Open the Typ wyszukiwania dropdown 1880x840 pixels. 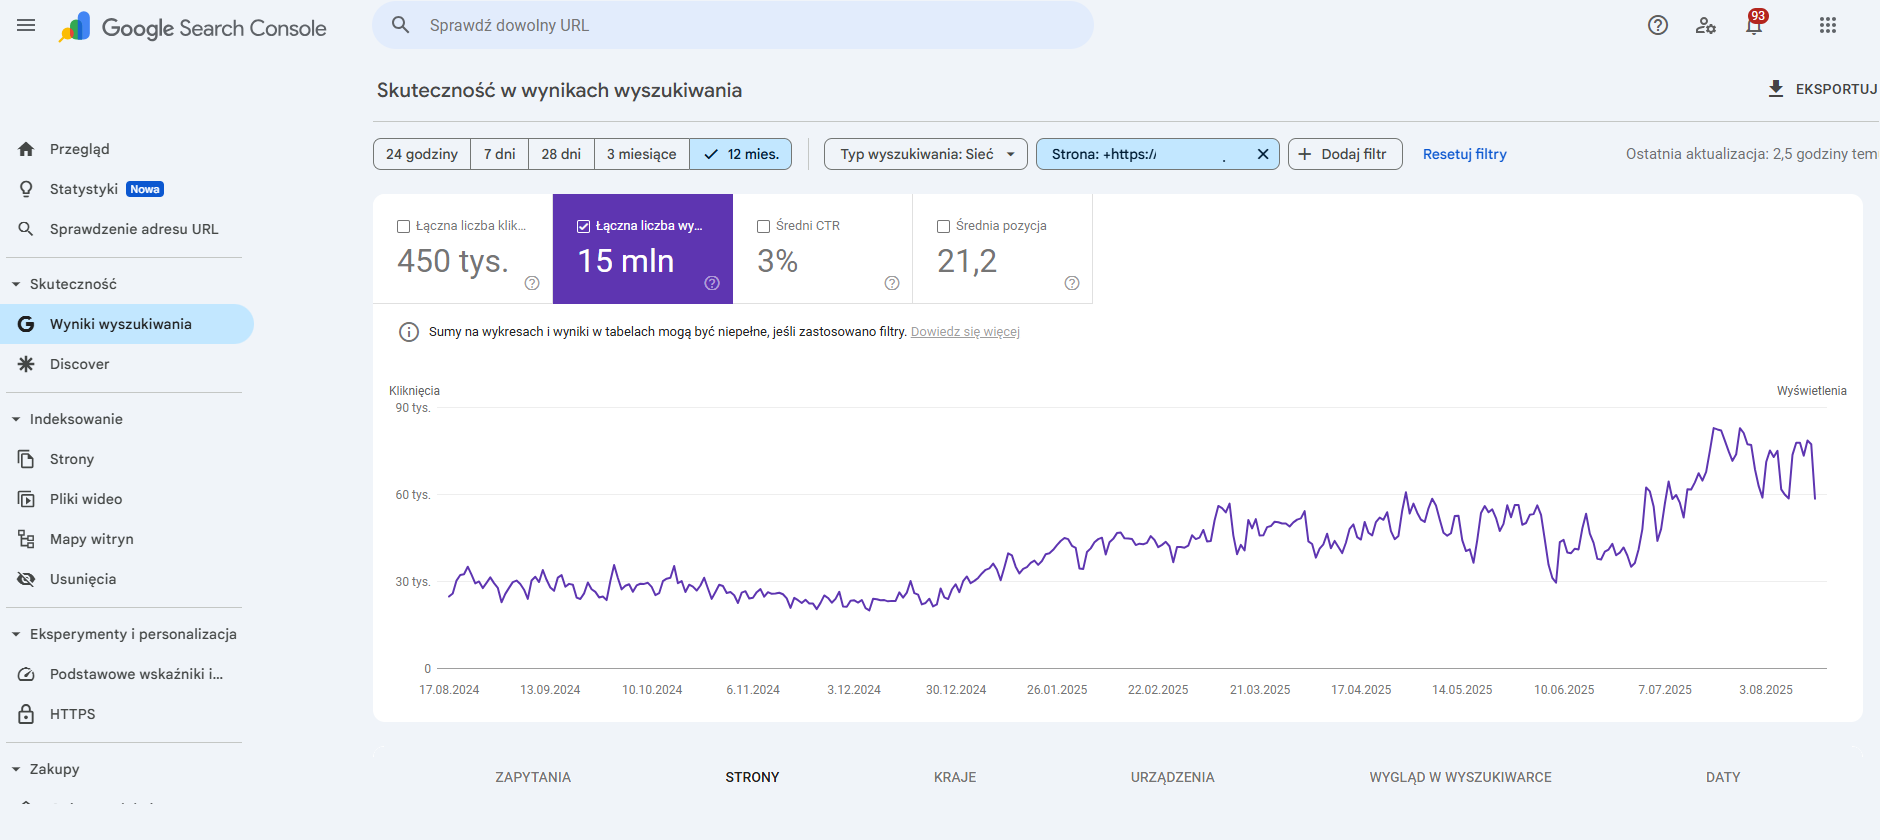[x=926, y=154]
